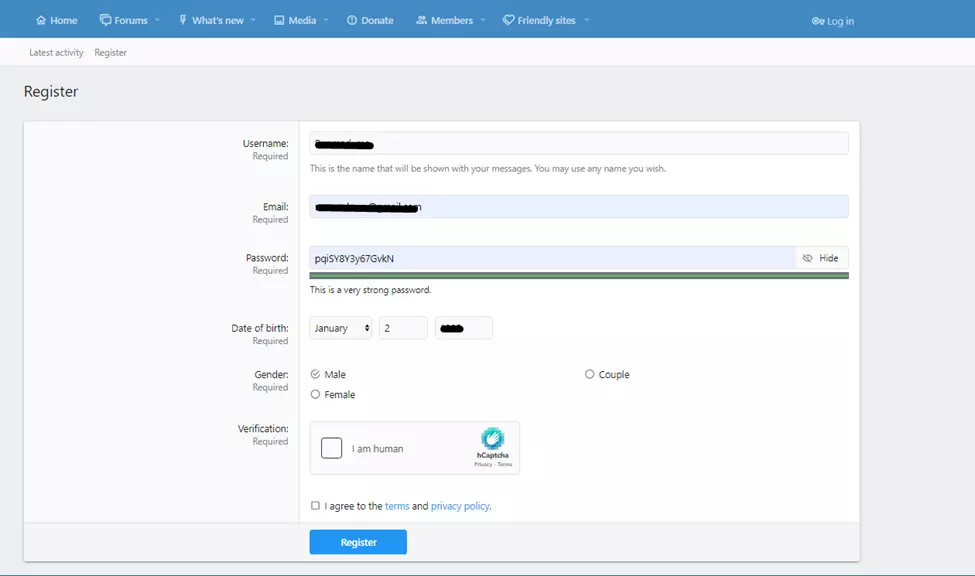Open the Register sub-tab
Screen dimensions: 975x576
111,53
